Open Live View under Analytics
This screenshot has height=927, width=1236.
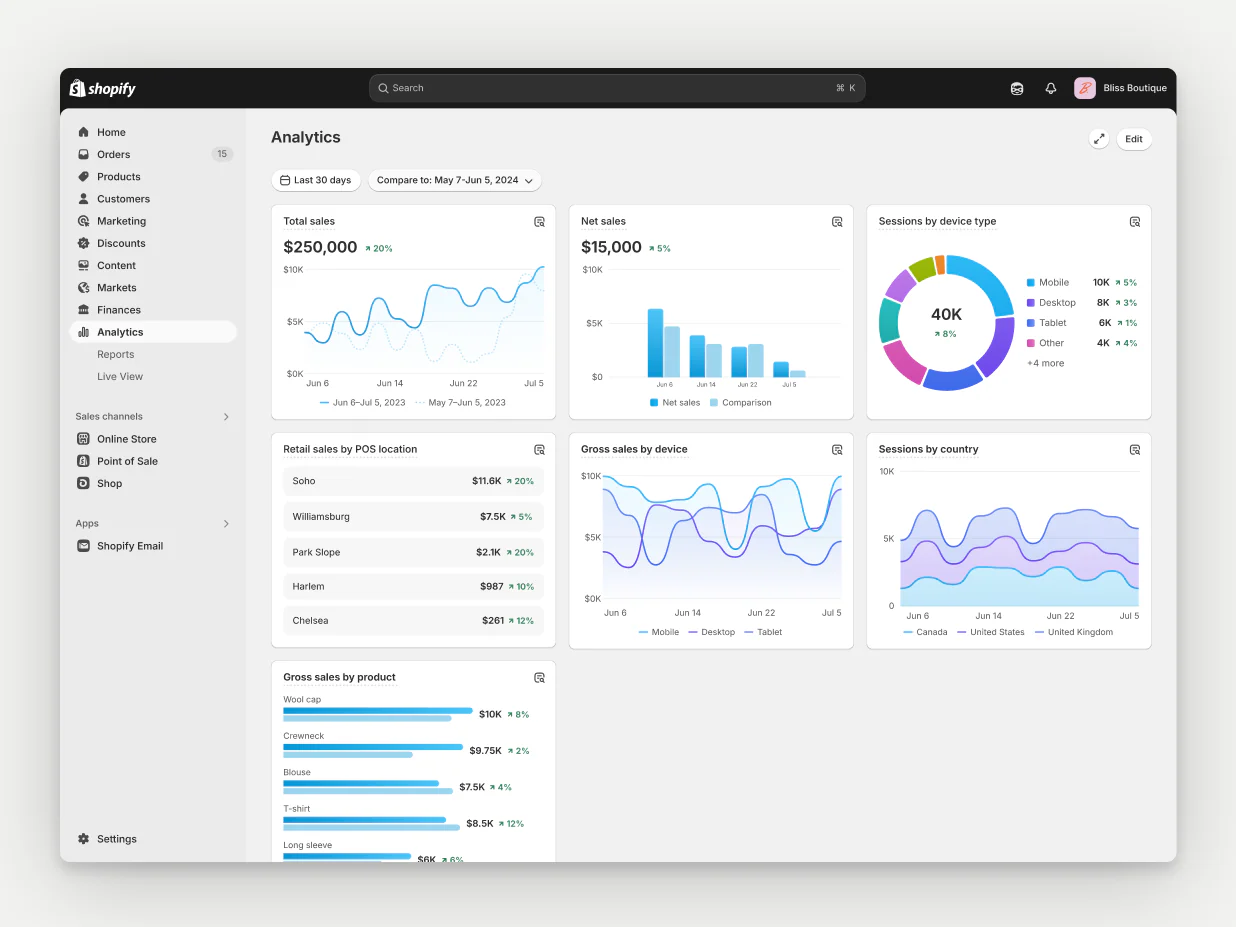[x=119, y=376]
